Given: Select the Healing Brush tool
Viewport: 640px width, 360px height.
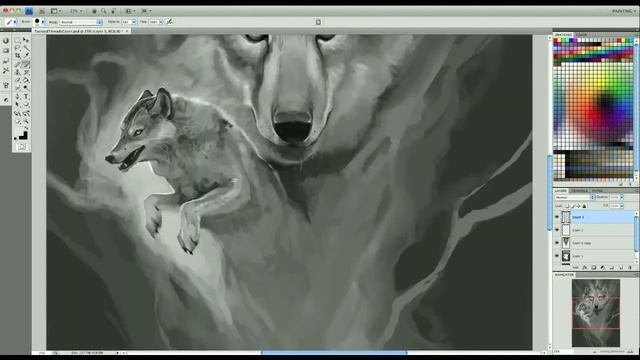Looking at the screenshot, I should (x=18, y=64).
